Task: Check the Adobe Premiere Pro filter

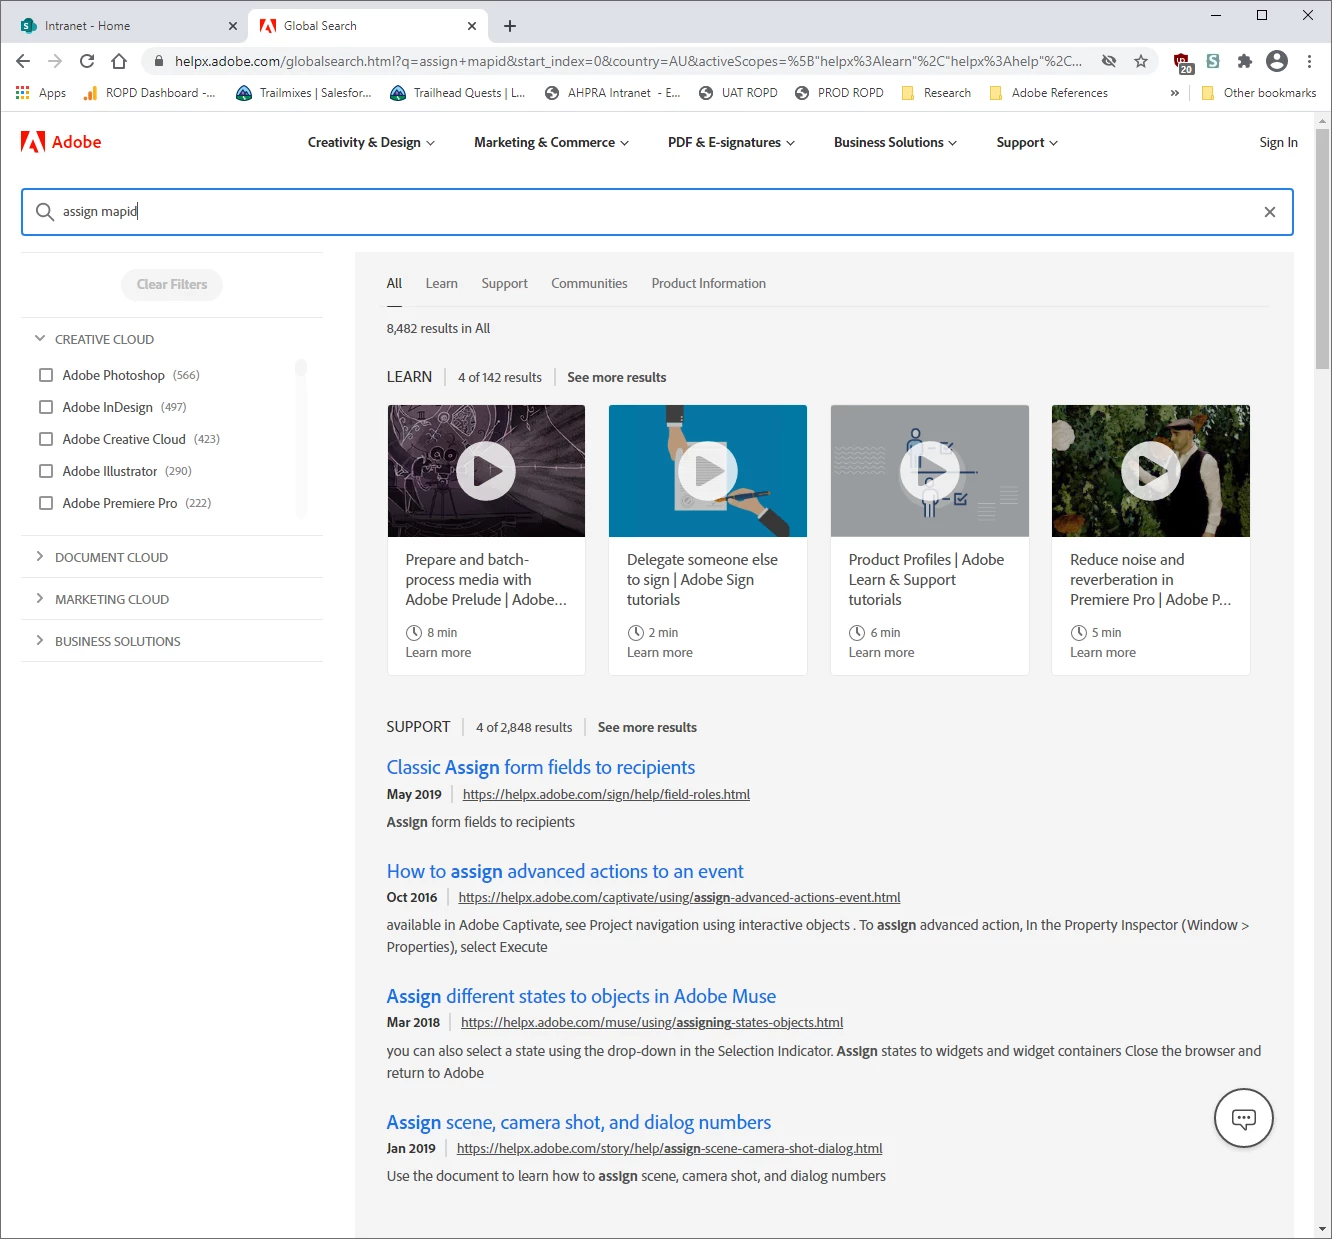Action: [46, 503]
